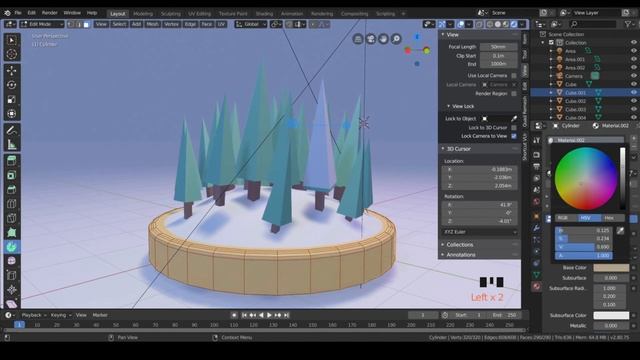Expand the Annotations panel in the sidebar
The width and height of the screenshot is (640, 360).
(x=460, y=255)
